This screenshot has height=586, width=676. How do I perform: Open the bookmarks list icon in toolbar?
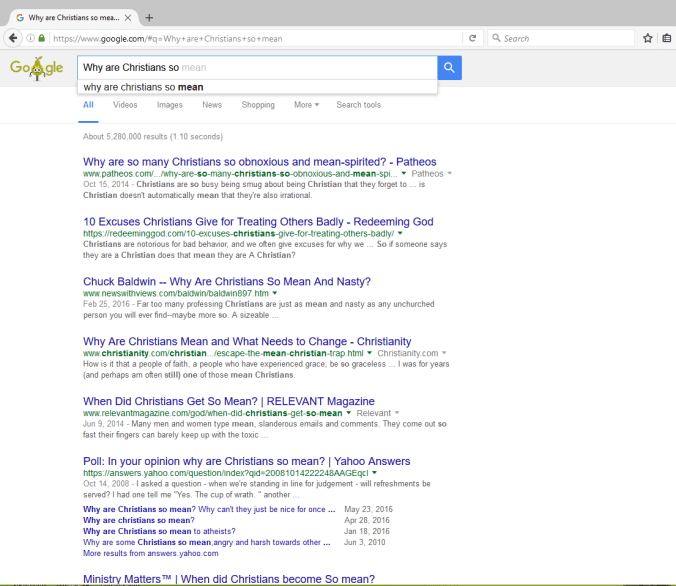[666, 38]
